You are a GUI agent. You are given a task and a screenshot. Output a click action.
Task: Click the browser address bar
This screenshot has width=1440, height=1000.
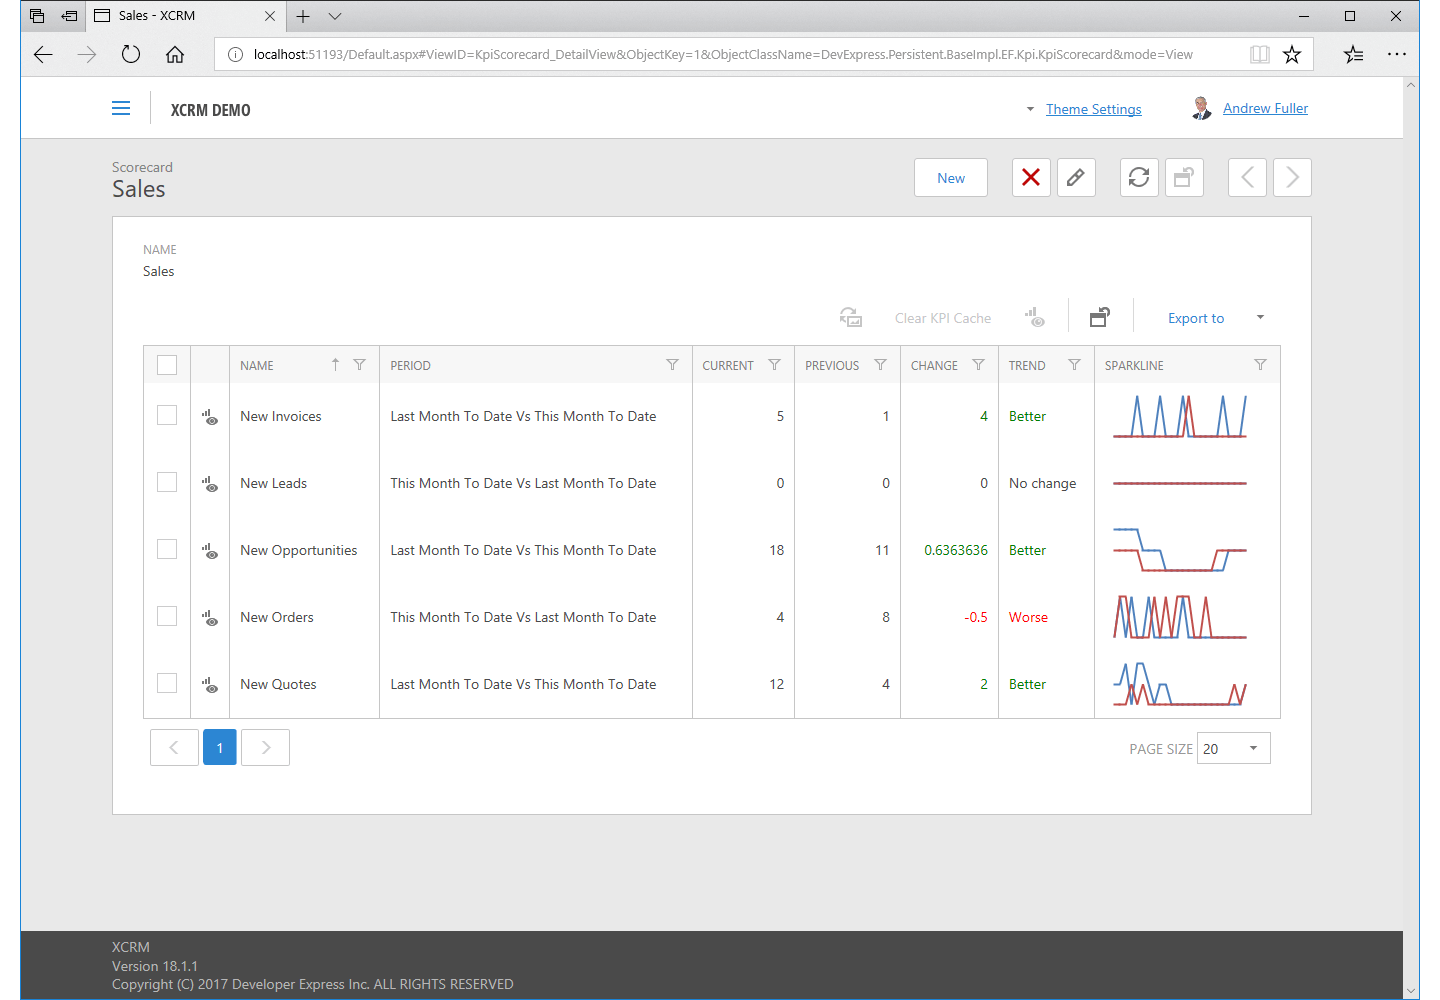pos(720,55)
